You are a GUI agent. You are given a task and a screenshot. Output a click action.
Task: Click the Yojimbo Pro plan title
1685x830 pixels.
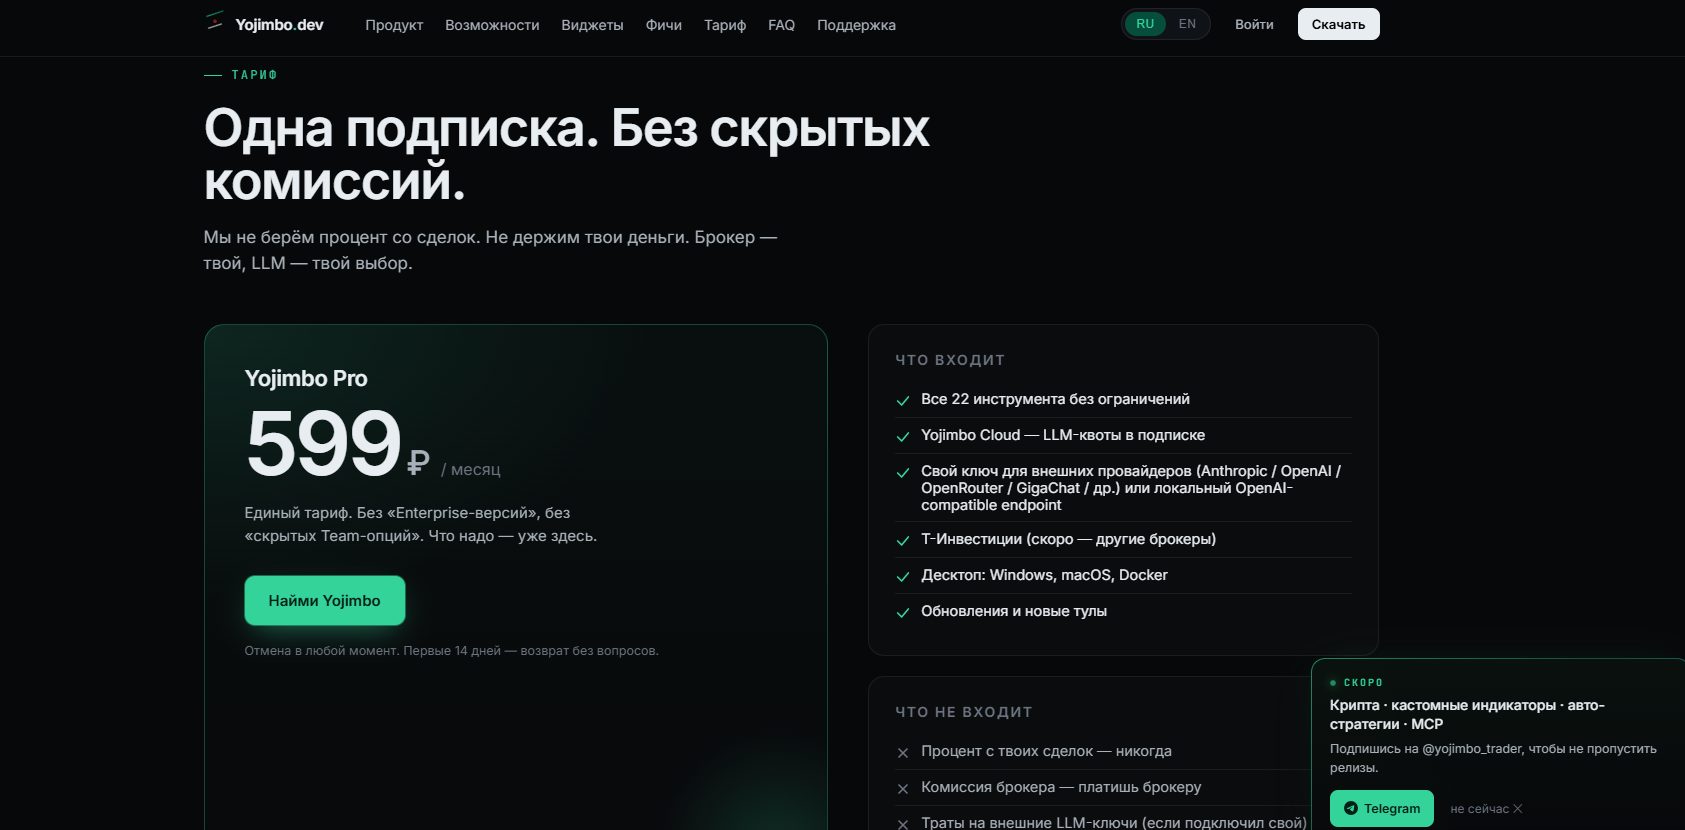[306, 378]
